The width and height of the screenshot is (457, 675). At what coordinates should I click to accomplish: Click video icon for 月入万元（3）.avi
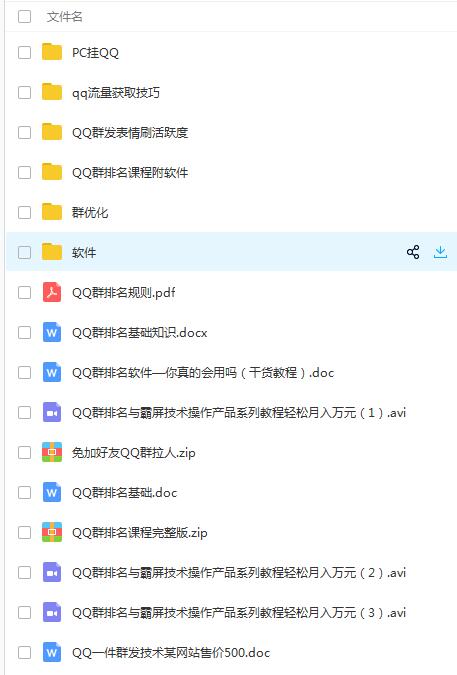52,612
